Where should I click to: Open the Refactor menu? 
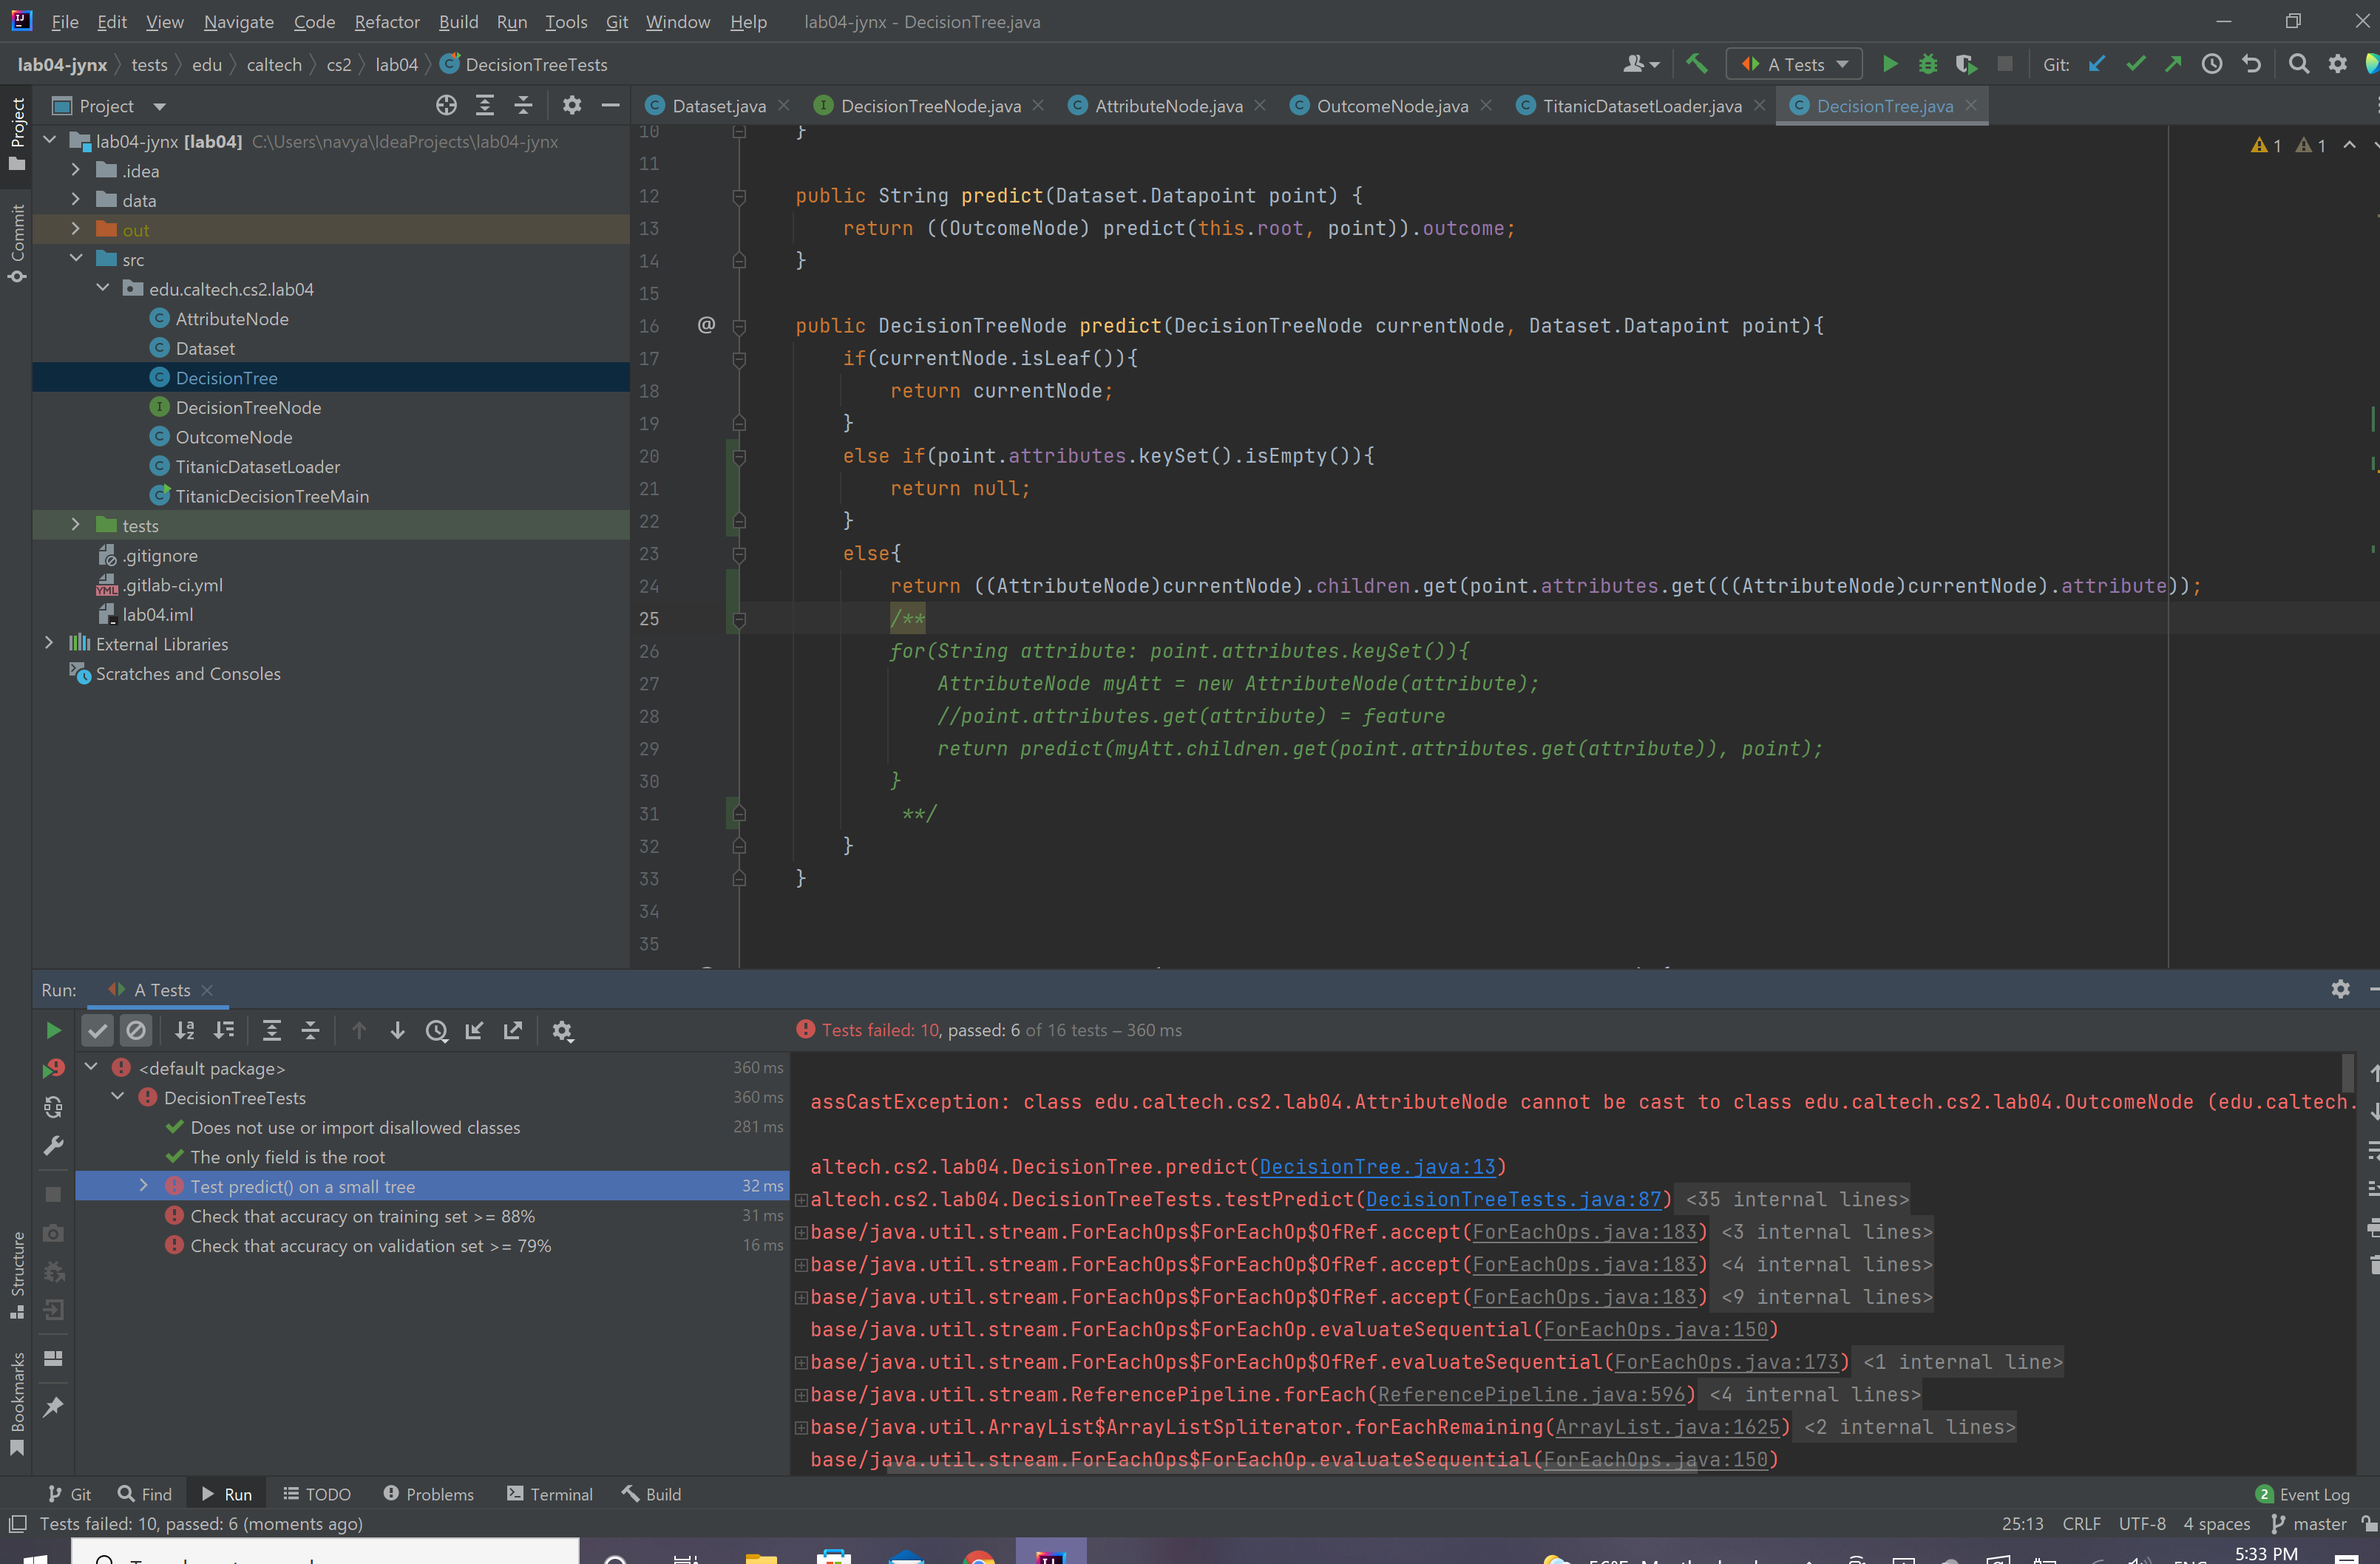click(x=386, y=21)
